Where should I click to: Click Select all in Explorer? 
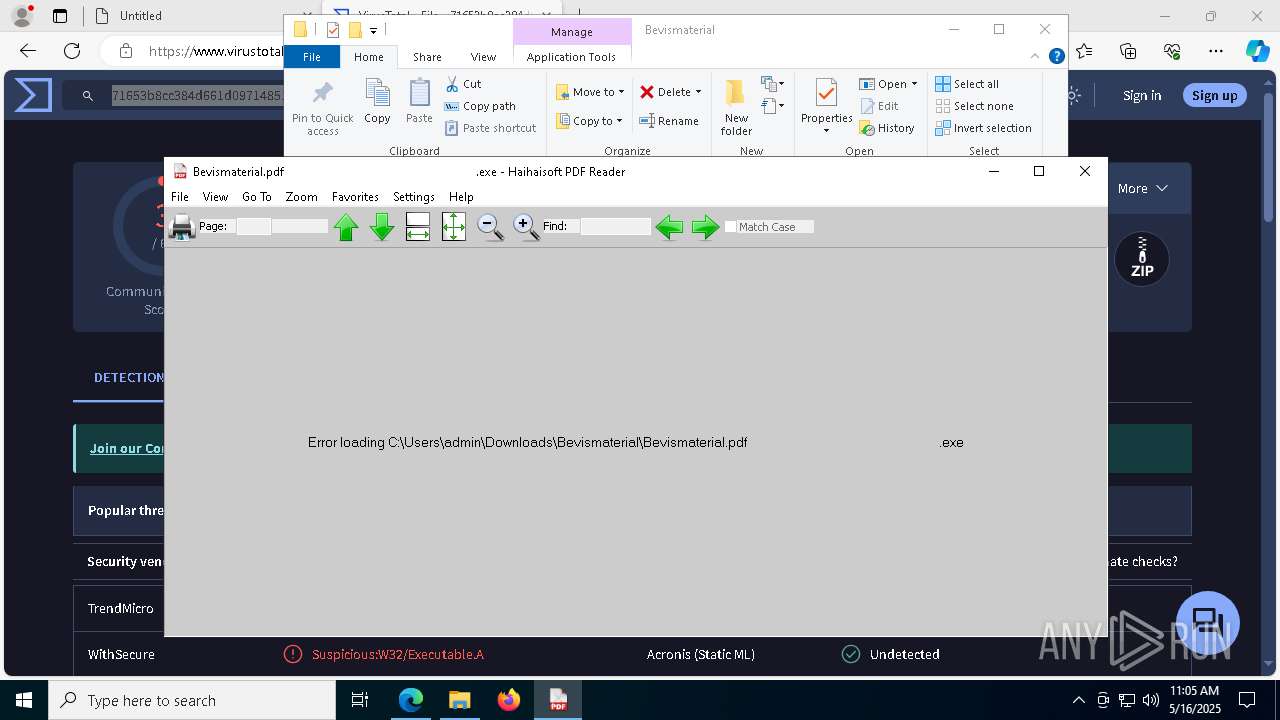pyautogui.click(x=967, y=84)
